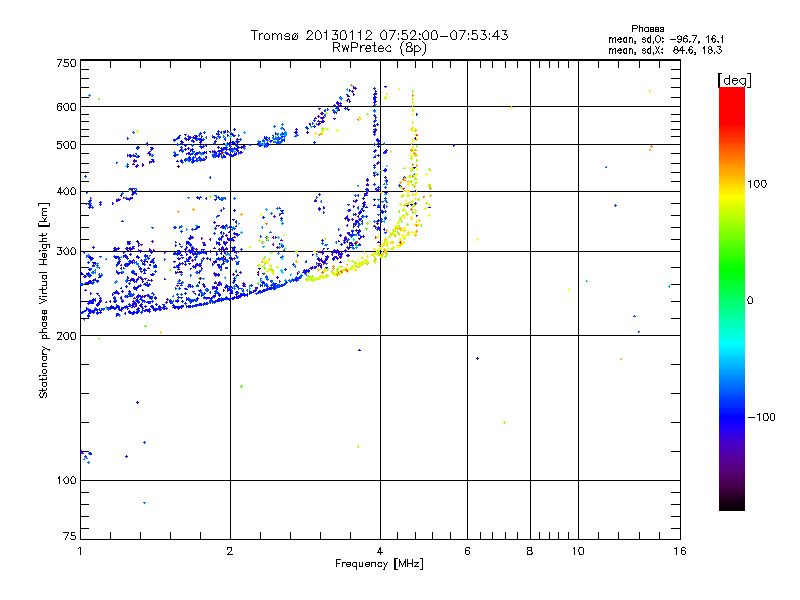Click y-axis tick label '75'
800x600 pixels.
tap(70, 536)
